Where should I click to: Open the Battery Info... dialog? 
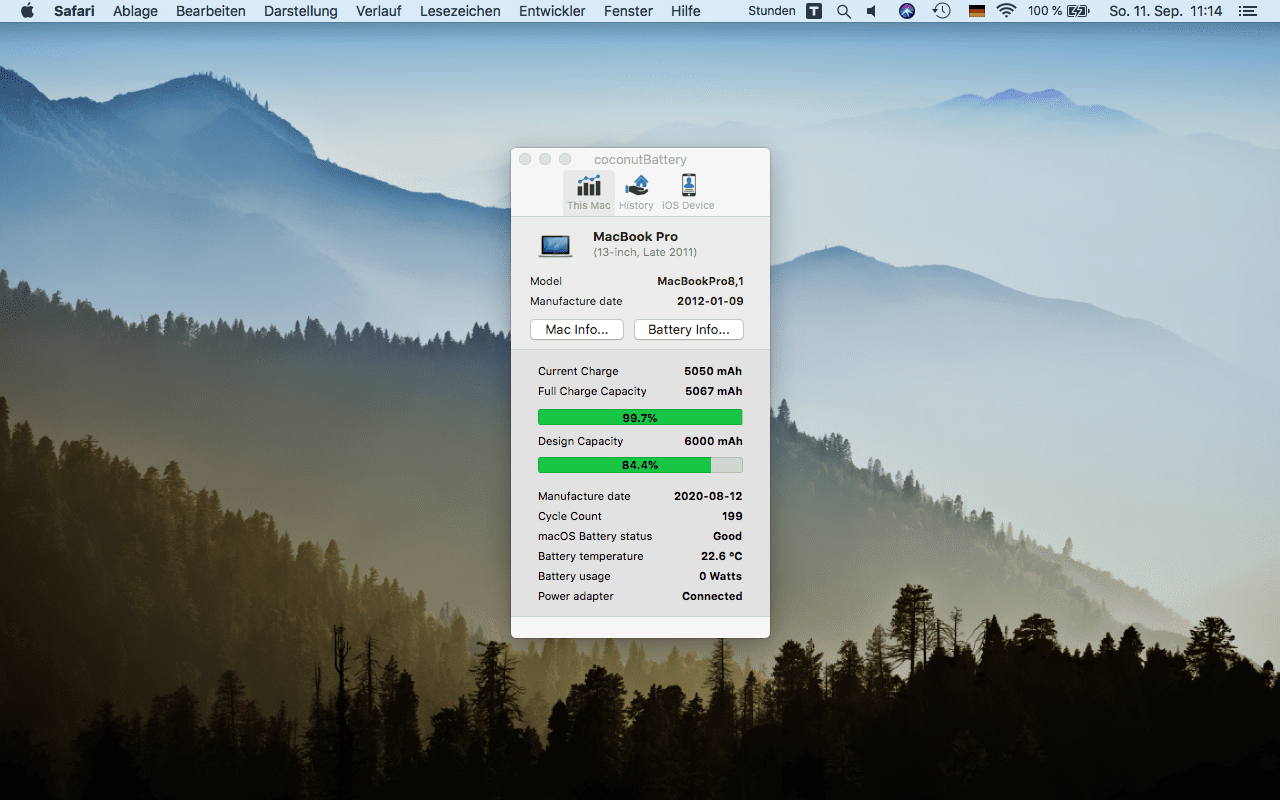coord(689,330)
